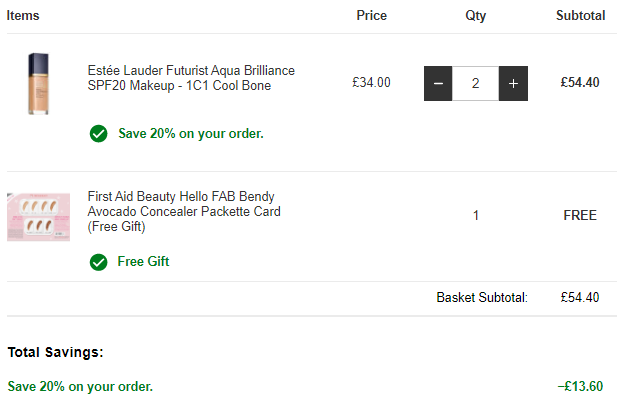The height and width of the screenshot is (399, 617).
Task: Click the £34.00 item price
Action: pyautogui.click(x=371, y=83)
